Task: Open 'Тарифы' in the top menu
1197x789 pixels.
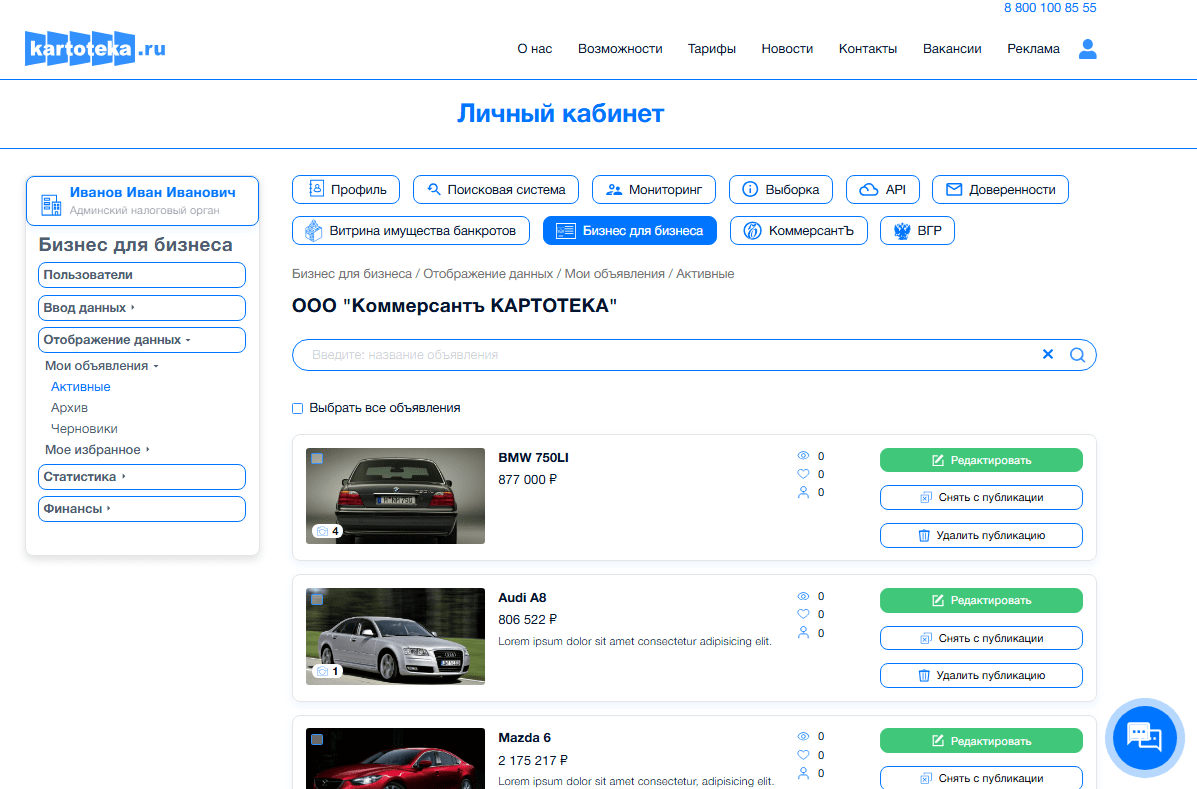Action: (711, 49)
